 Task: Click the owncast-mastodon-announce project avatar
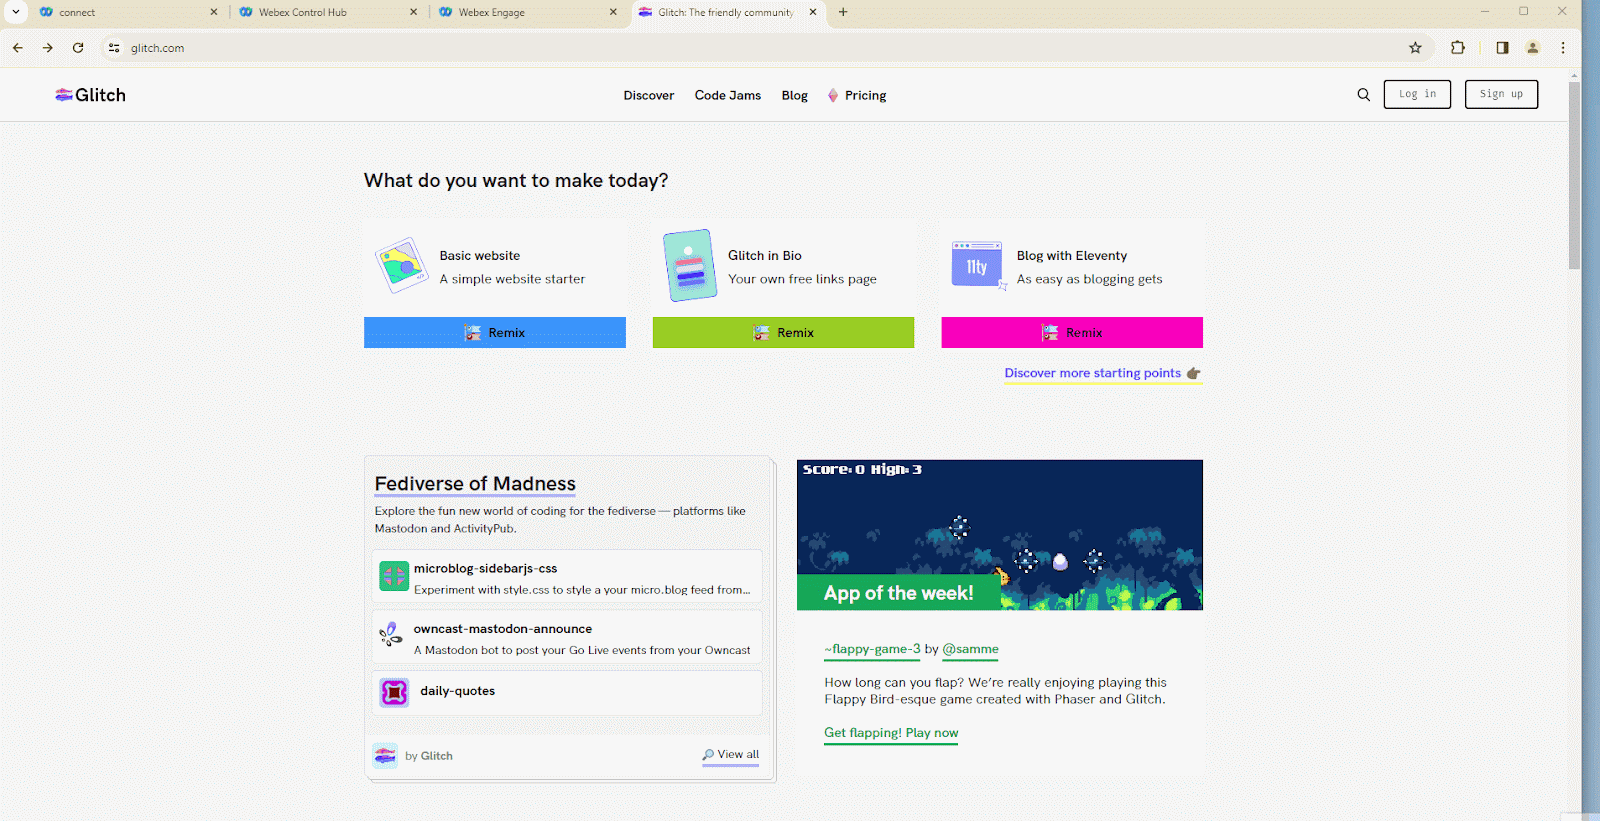(391, 634)
